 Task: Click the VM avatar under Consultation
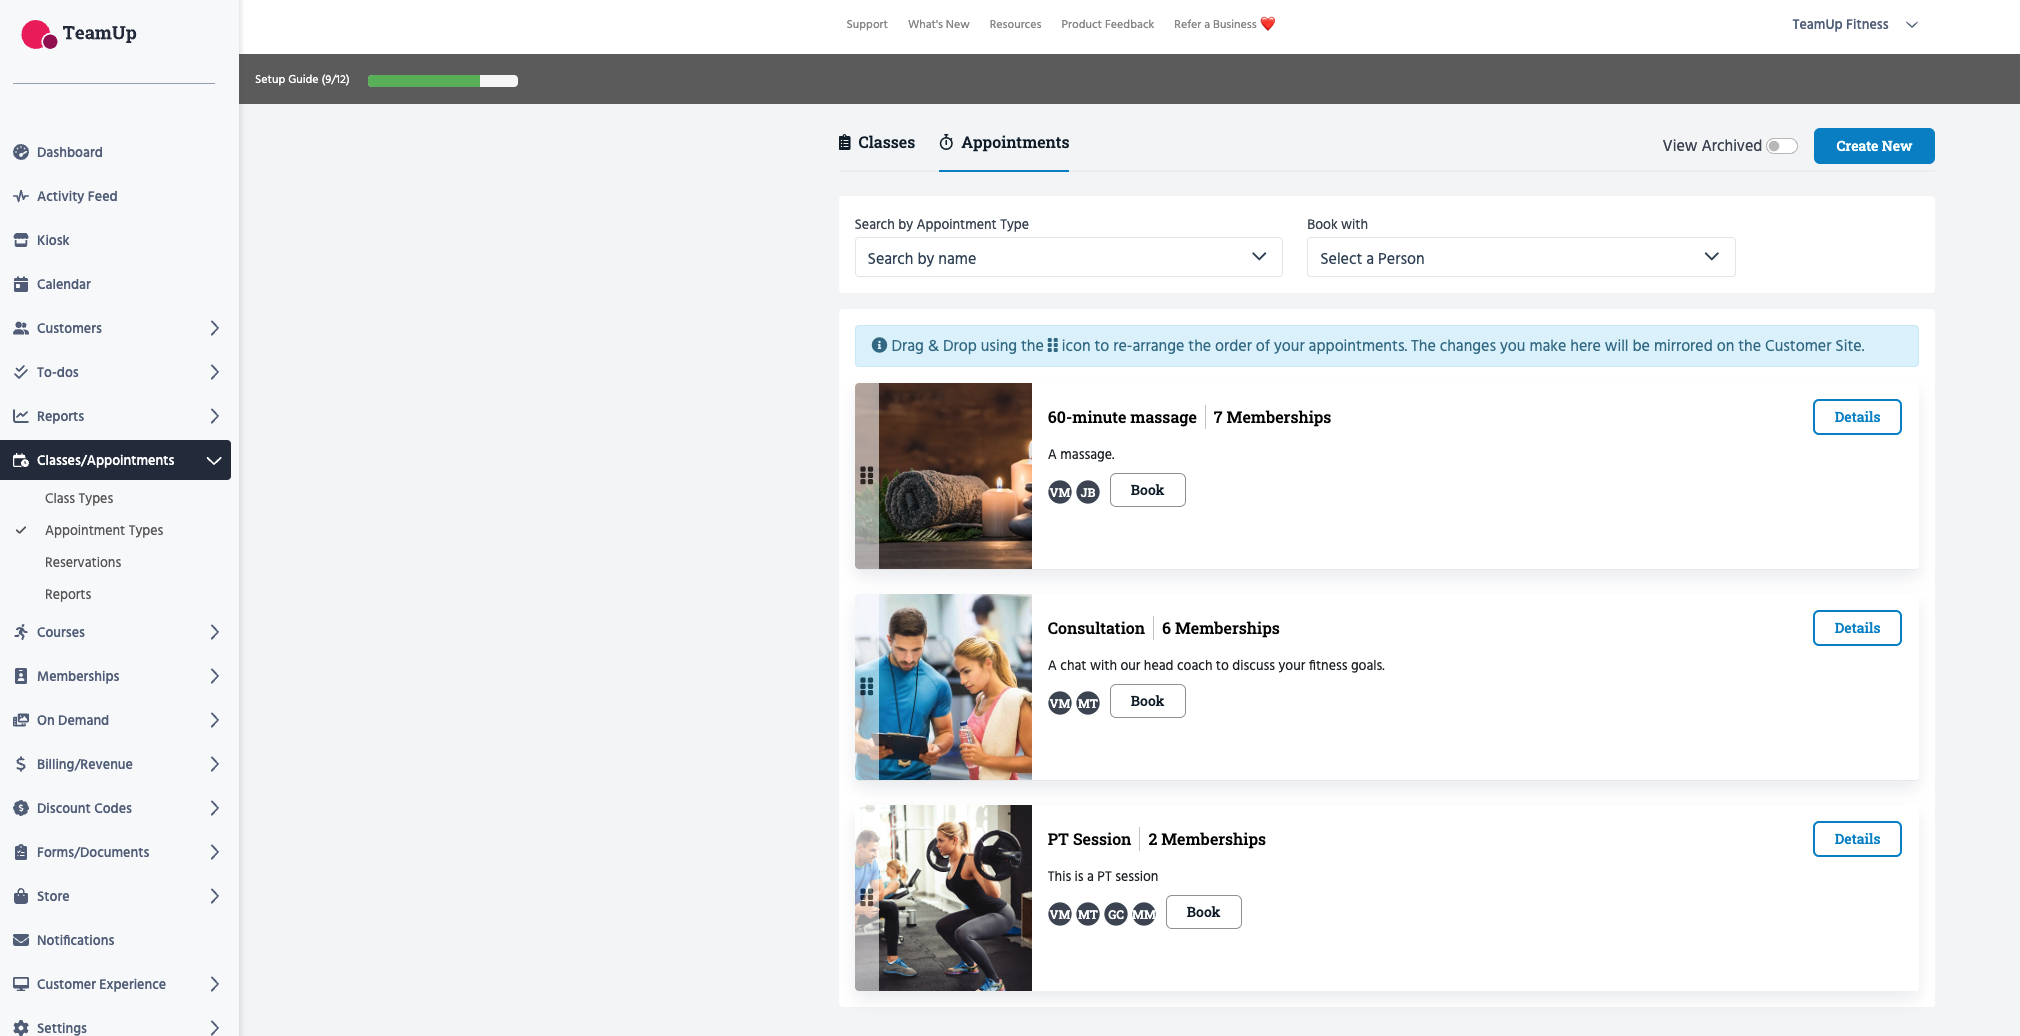(1059, 703)
